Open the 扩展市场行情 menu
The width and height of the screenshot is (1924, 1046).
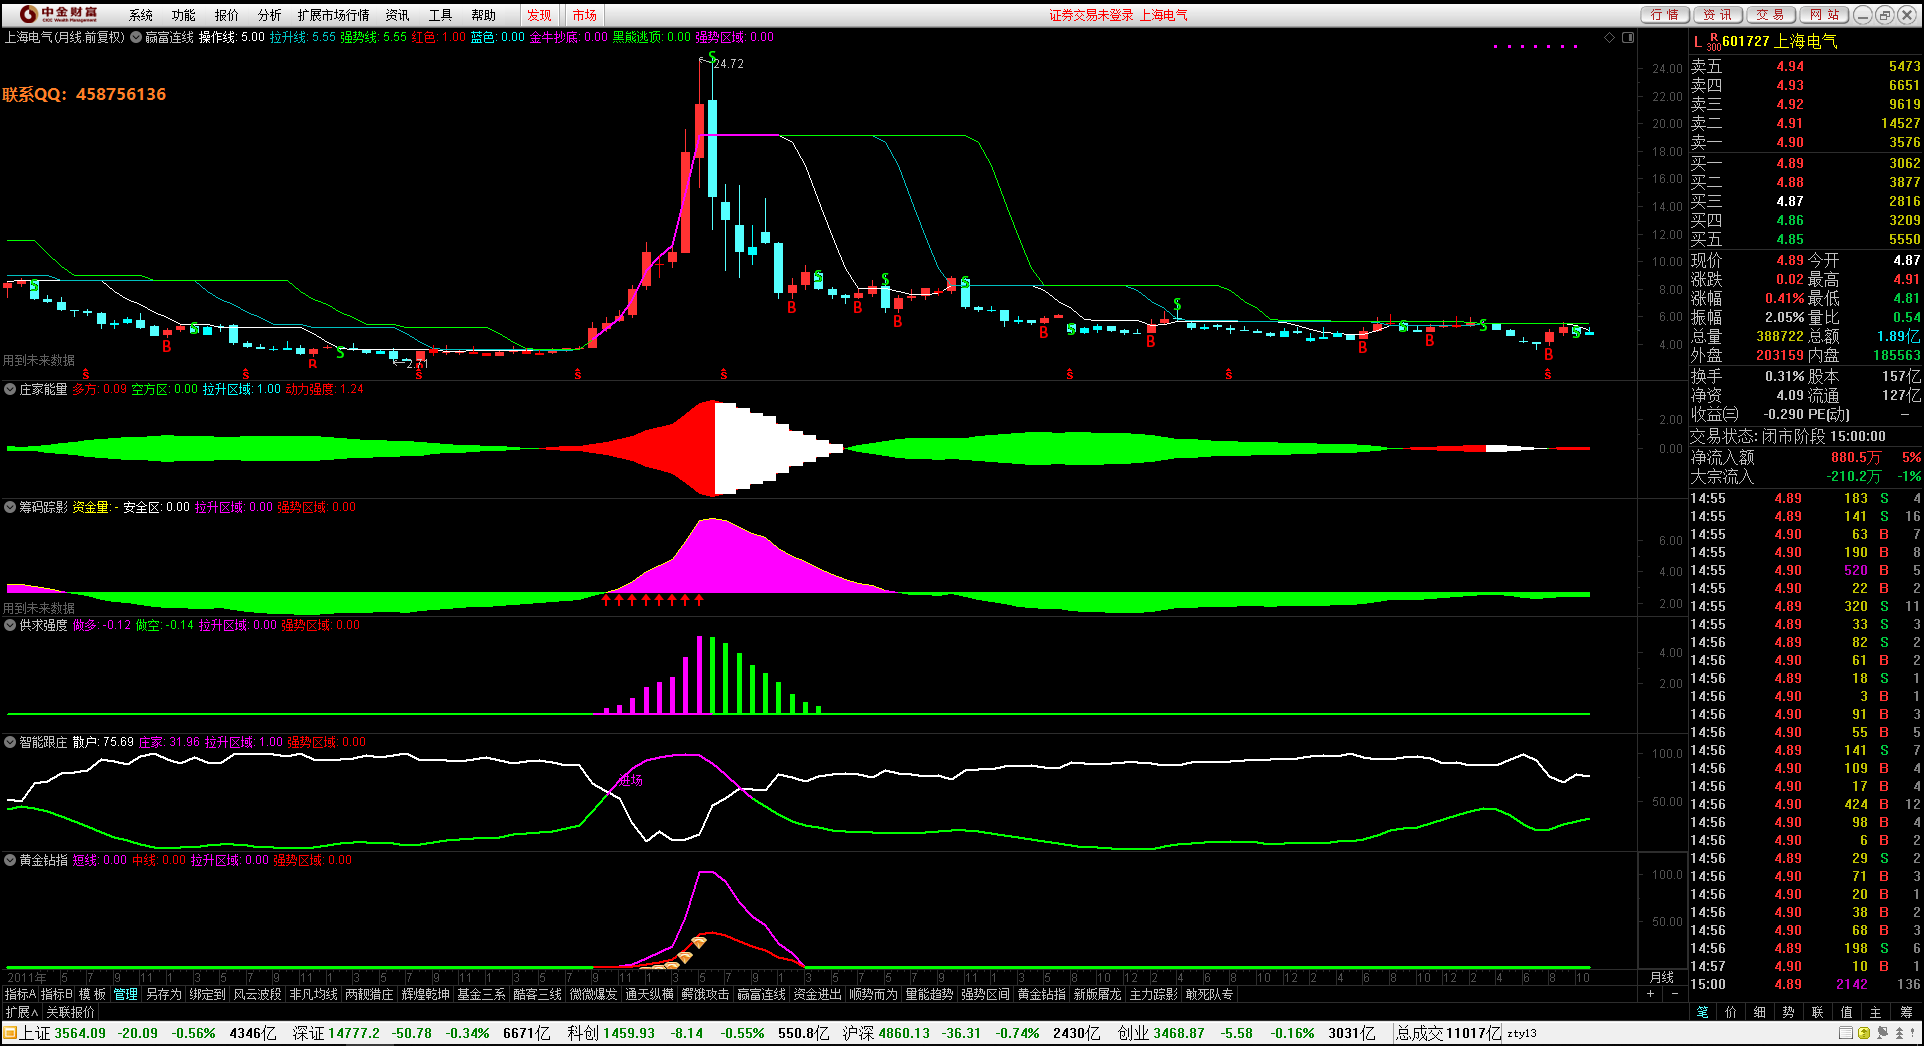tap(333, 15)
